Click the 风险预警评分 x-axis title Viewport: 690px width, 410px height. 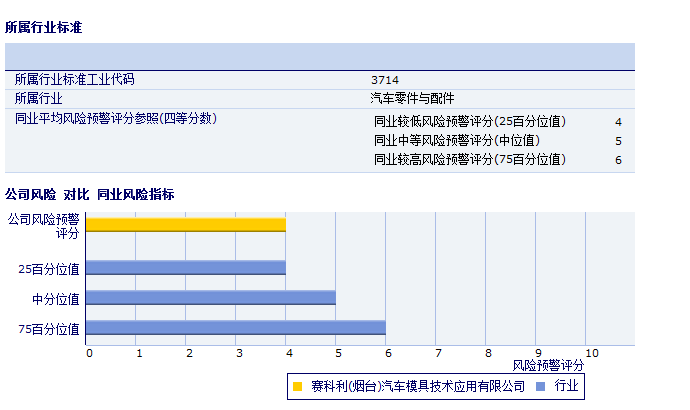[547, 366]
